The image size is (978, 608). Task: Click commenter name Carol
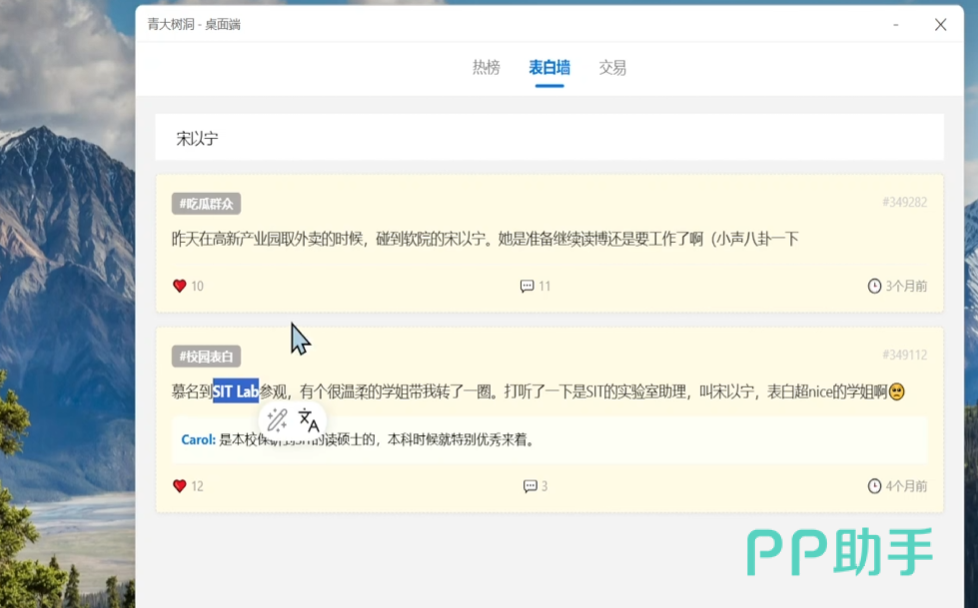(x=198, y=439)
